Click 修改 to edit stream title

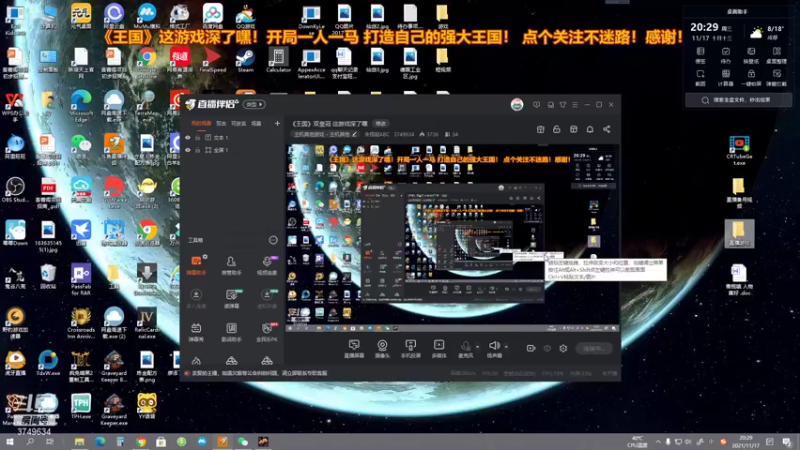point(381,123)
